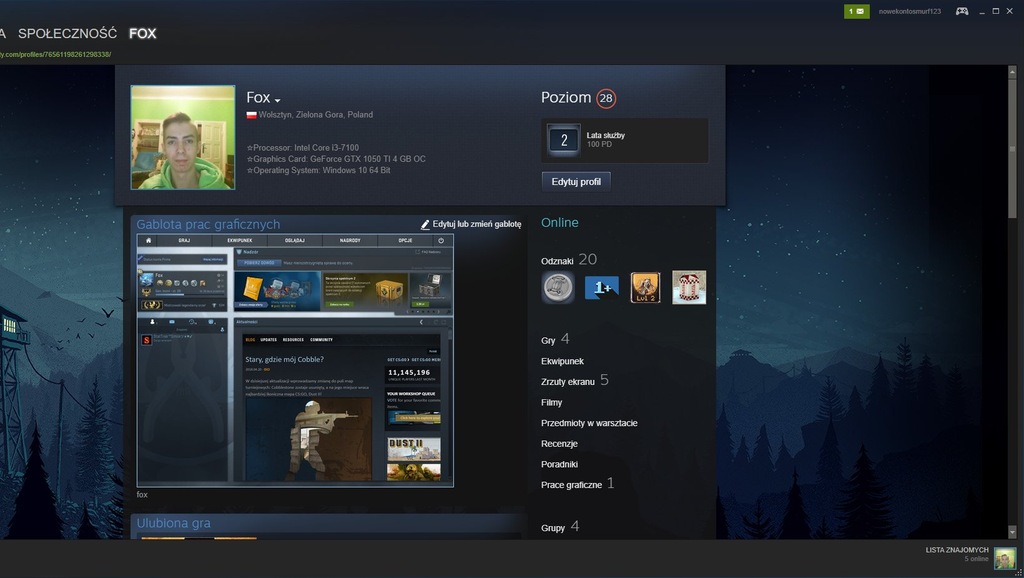
Task: Click the Ulubiona gra heading
Action: (173, 523)
